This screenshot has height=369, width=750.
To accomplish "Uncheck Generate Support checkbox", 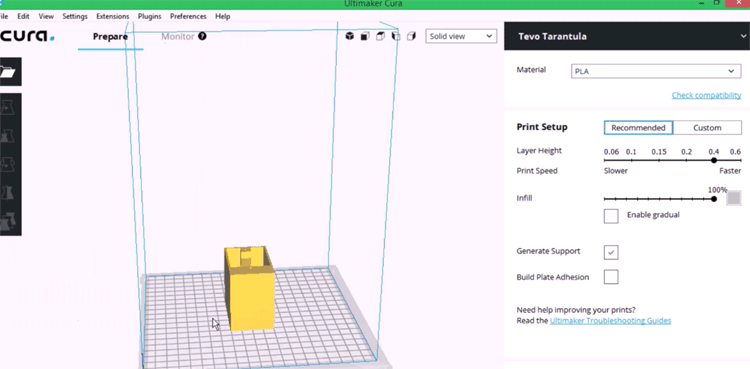I will (611, 252).
